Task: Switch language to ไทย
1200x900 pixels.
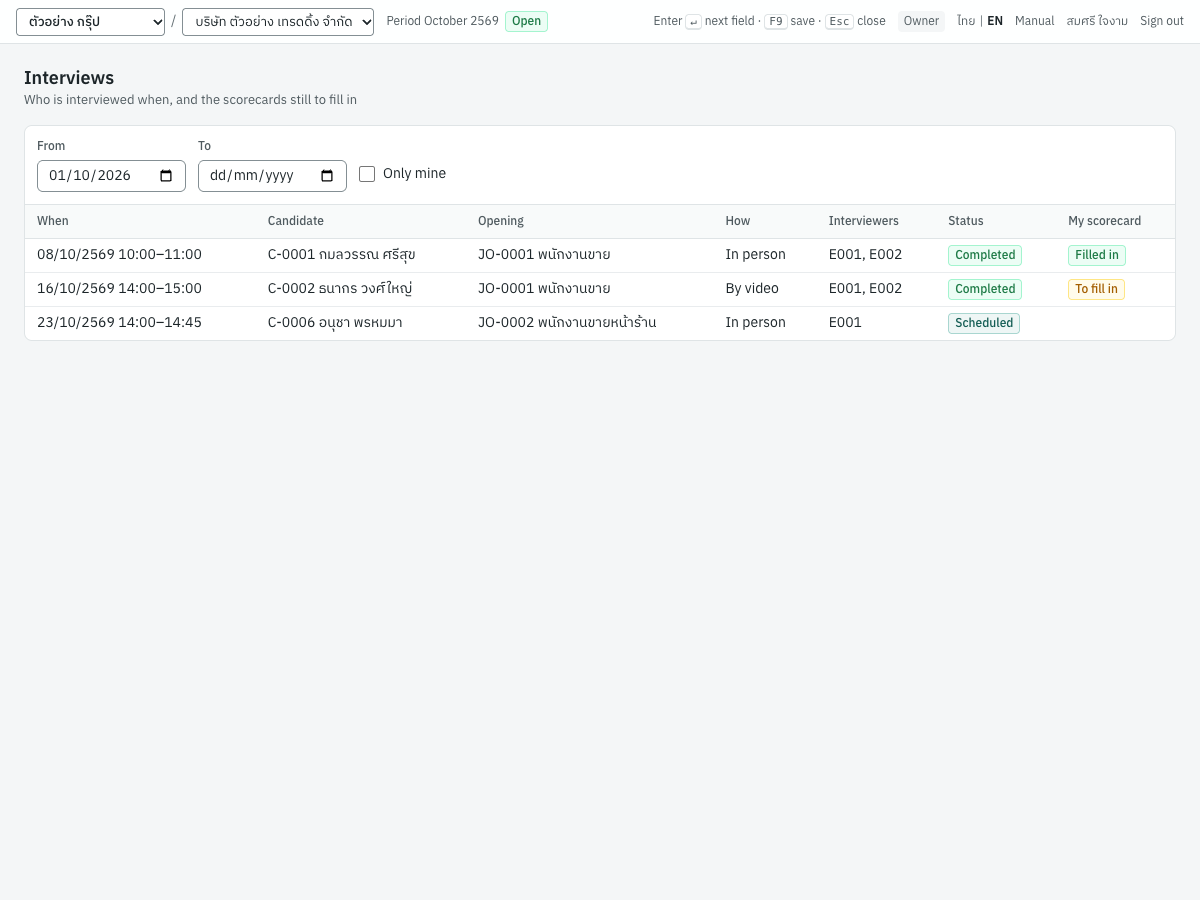Action: 966,21
